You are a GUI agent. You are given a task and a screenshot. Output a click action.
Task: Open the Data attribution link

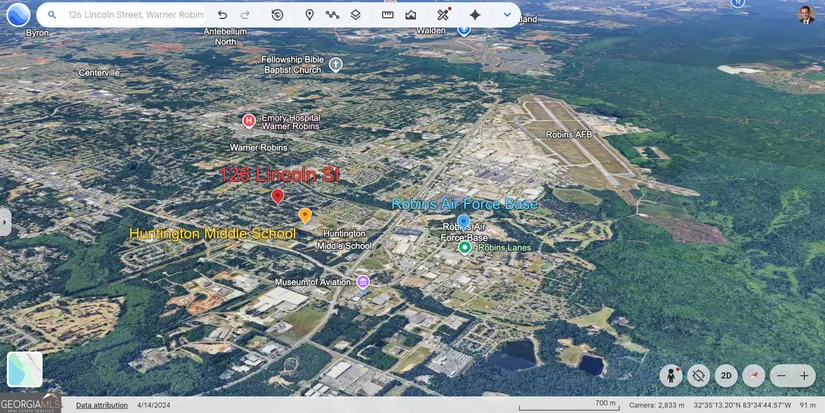(x=102, y=405)
